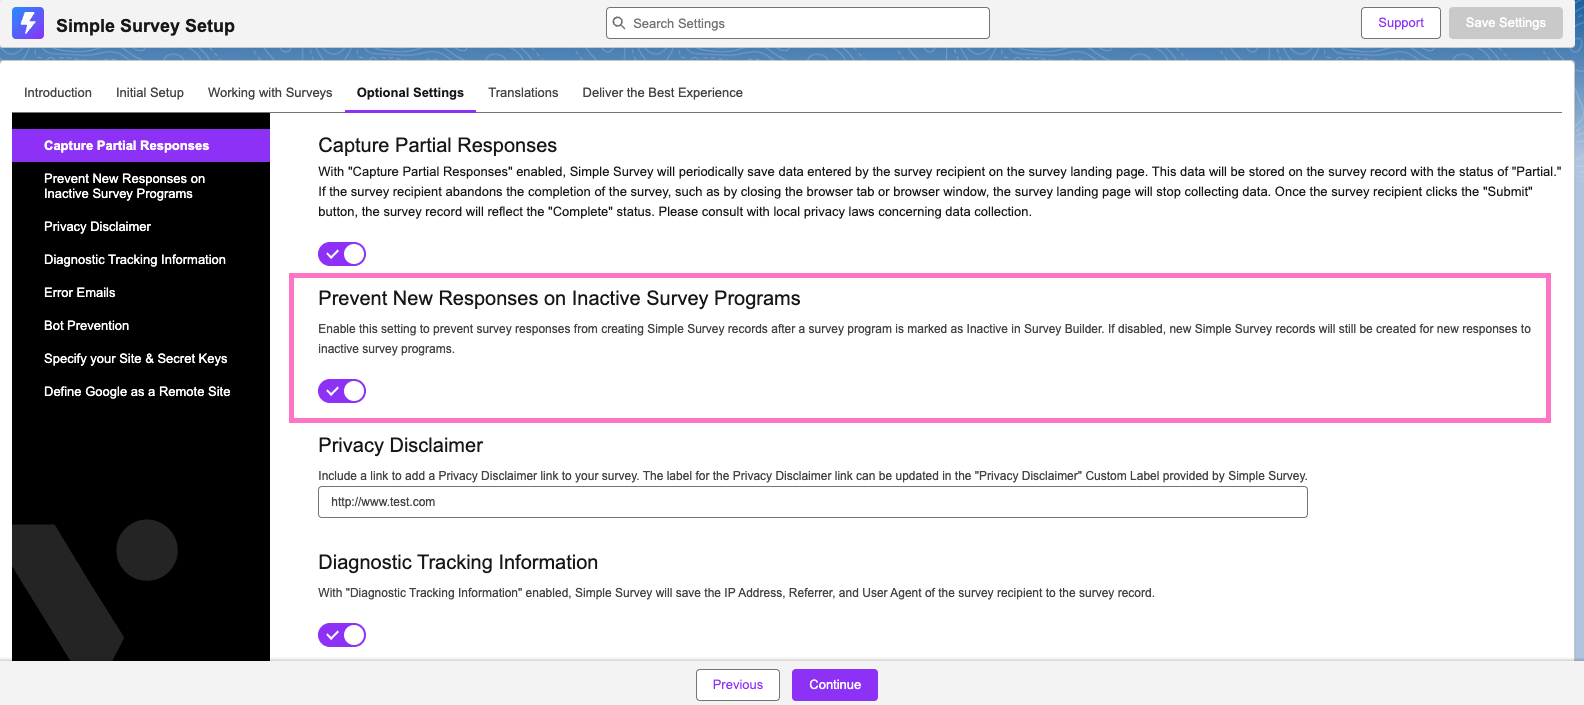Click the Privacy Disclaimer section heading

pyautogui.click(x=400, y=446)
